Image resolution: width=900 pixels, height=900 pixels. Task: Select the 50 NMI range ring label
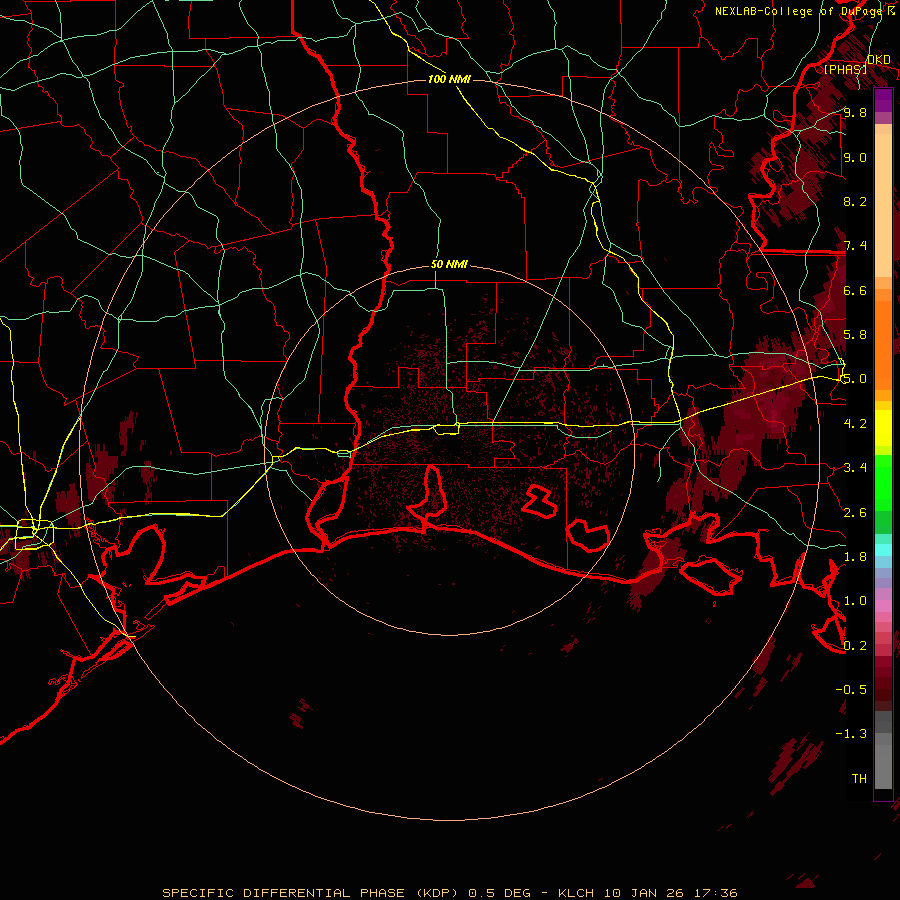point(449,265)
